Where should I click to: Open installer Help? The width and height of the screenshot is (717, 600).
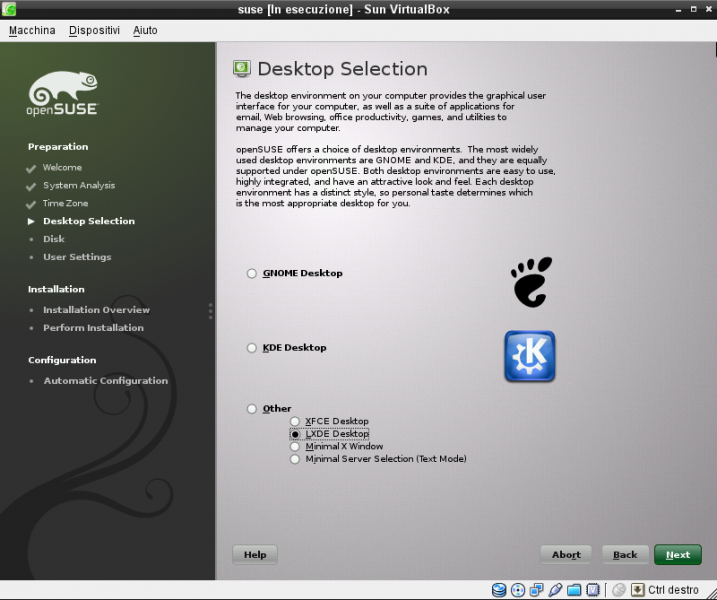pyautogui.click(x=255, y=554)
